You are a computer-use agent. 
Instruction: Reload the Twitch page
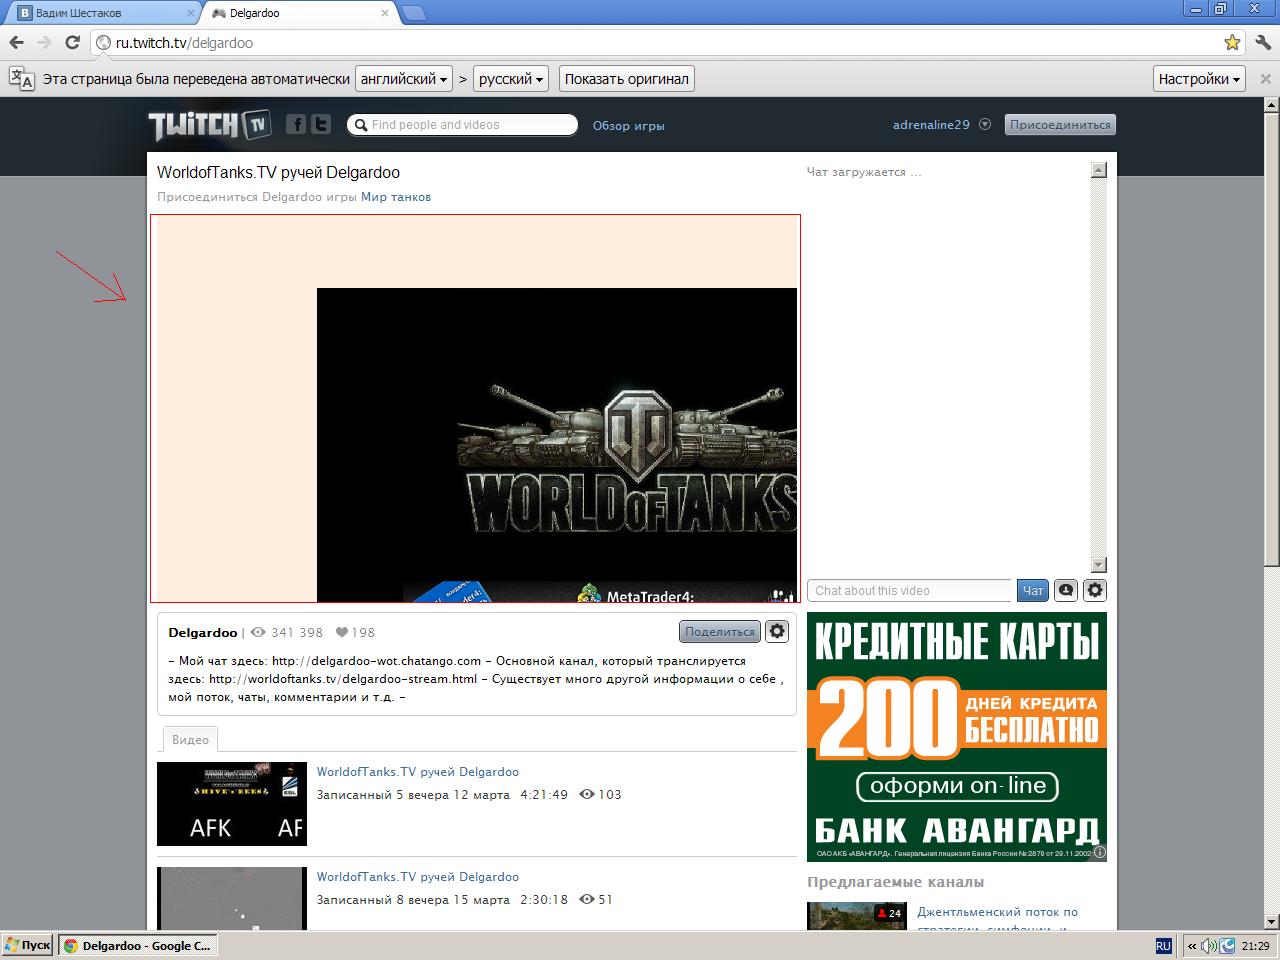tap(72, 43)
